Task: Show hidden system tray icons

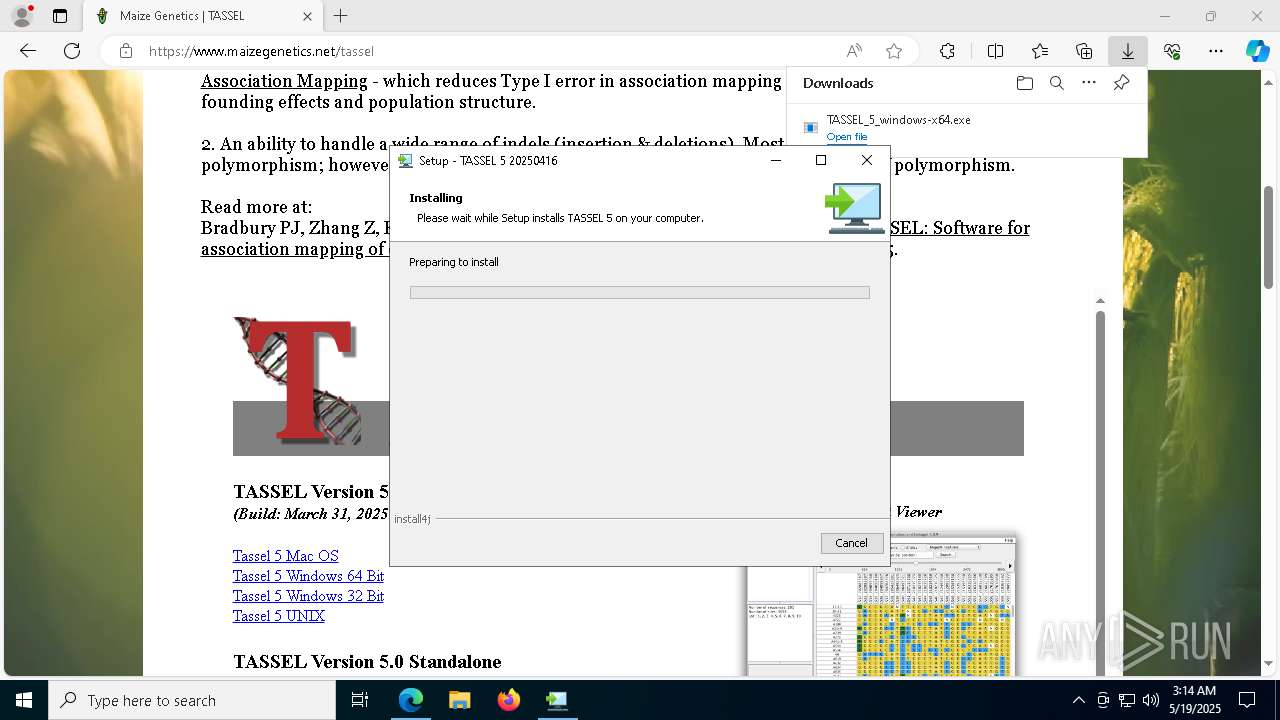Action: [x=1078, y=700]
